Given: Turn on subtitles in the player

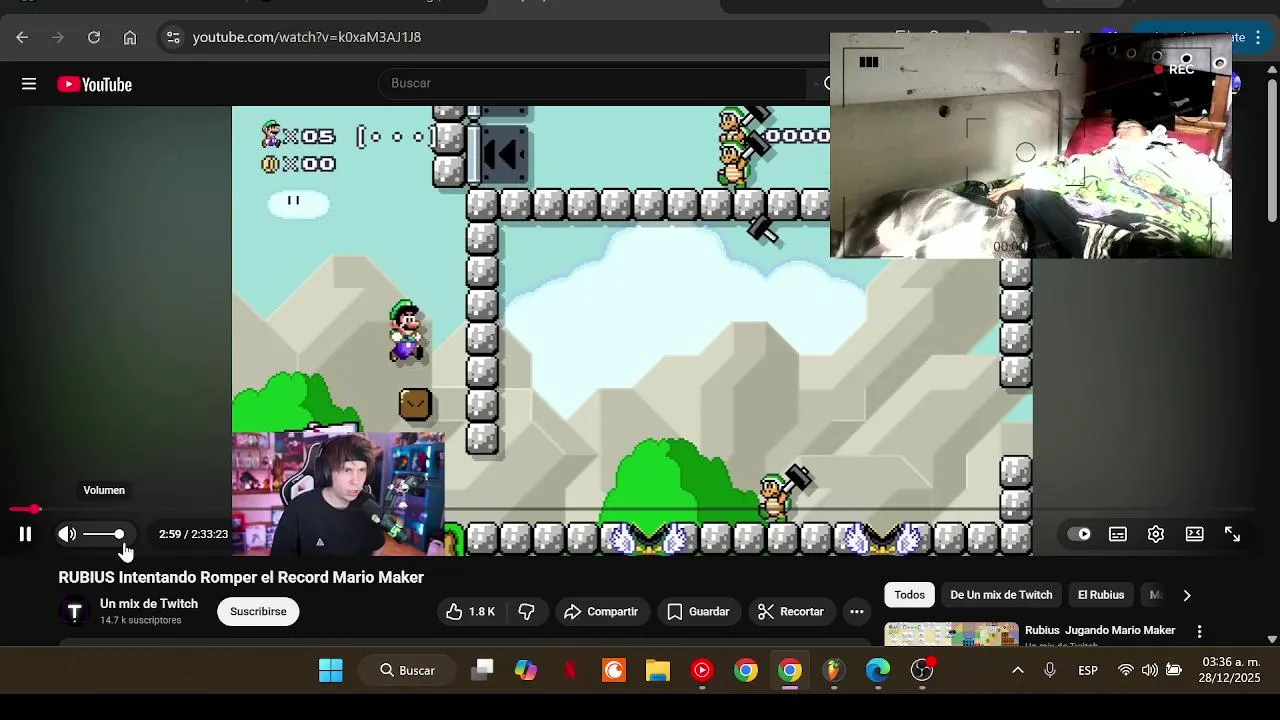Looking at the screenshot, I should tap(1118, 534).
